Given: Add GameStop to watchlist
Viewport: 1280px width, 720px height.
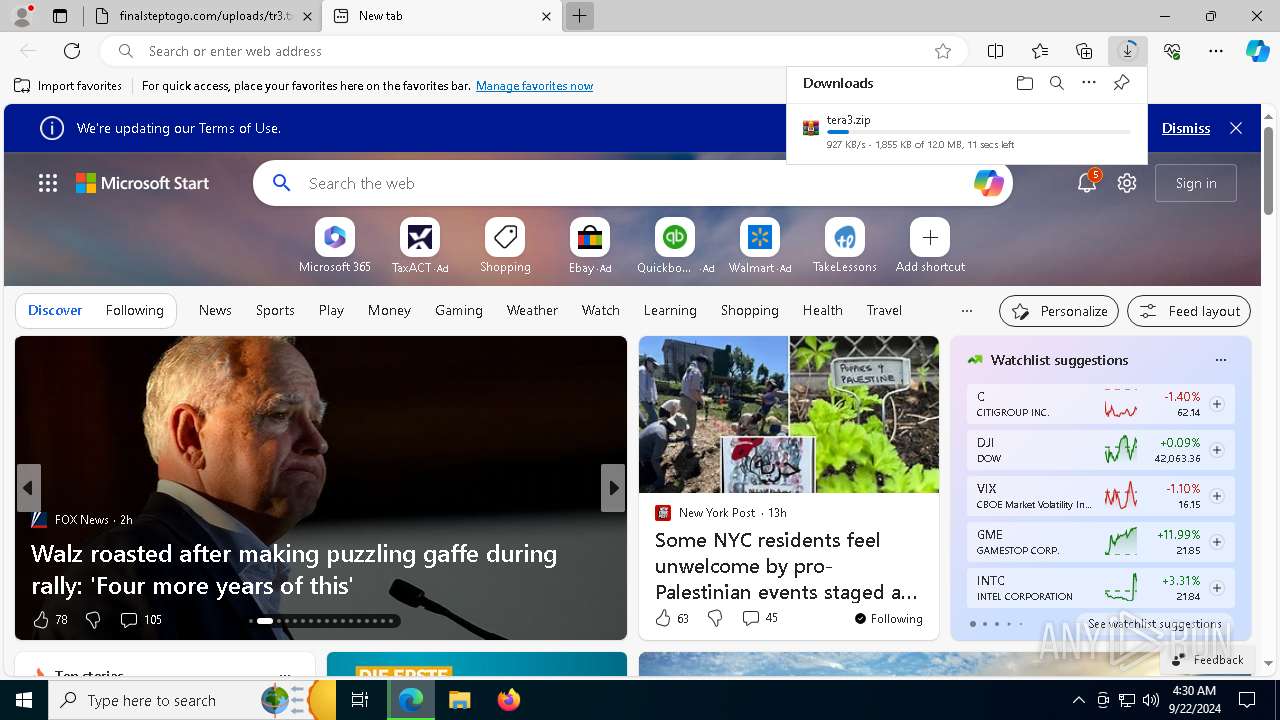Looking at the screenshot, I should coord(1217,542).
